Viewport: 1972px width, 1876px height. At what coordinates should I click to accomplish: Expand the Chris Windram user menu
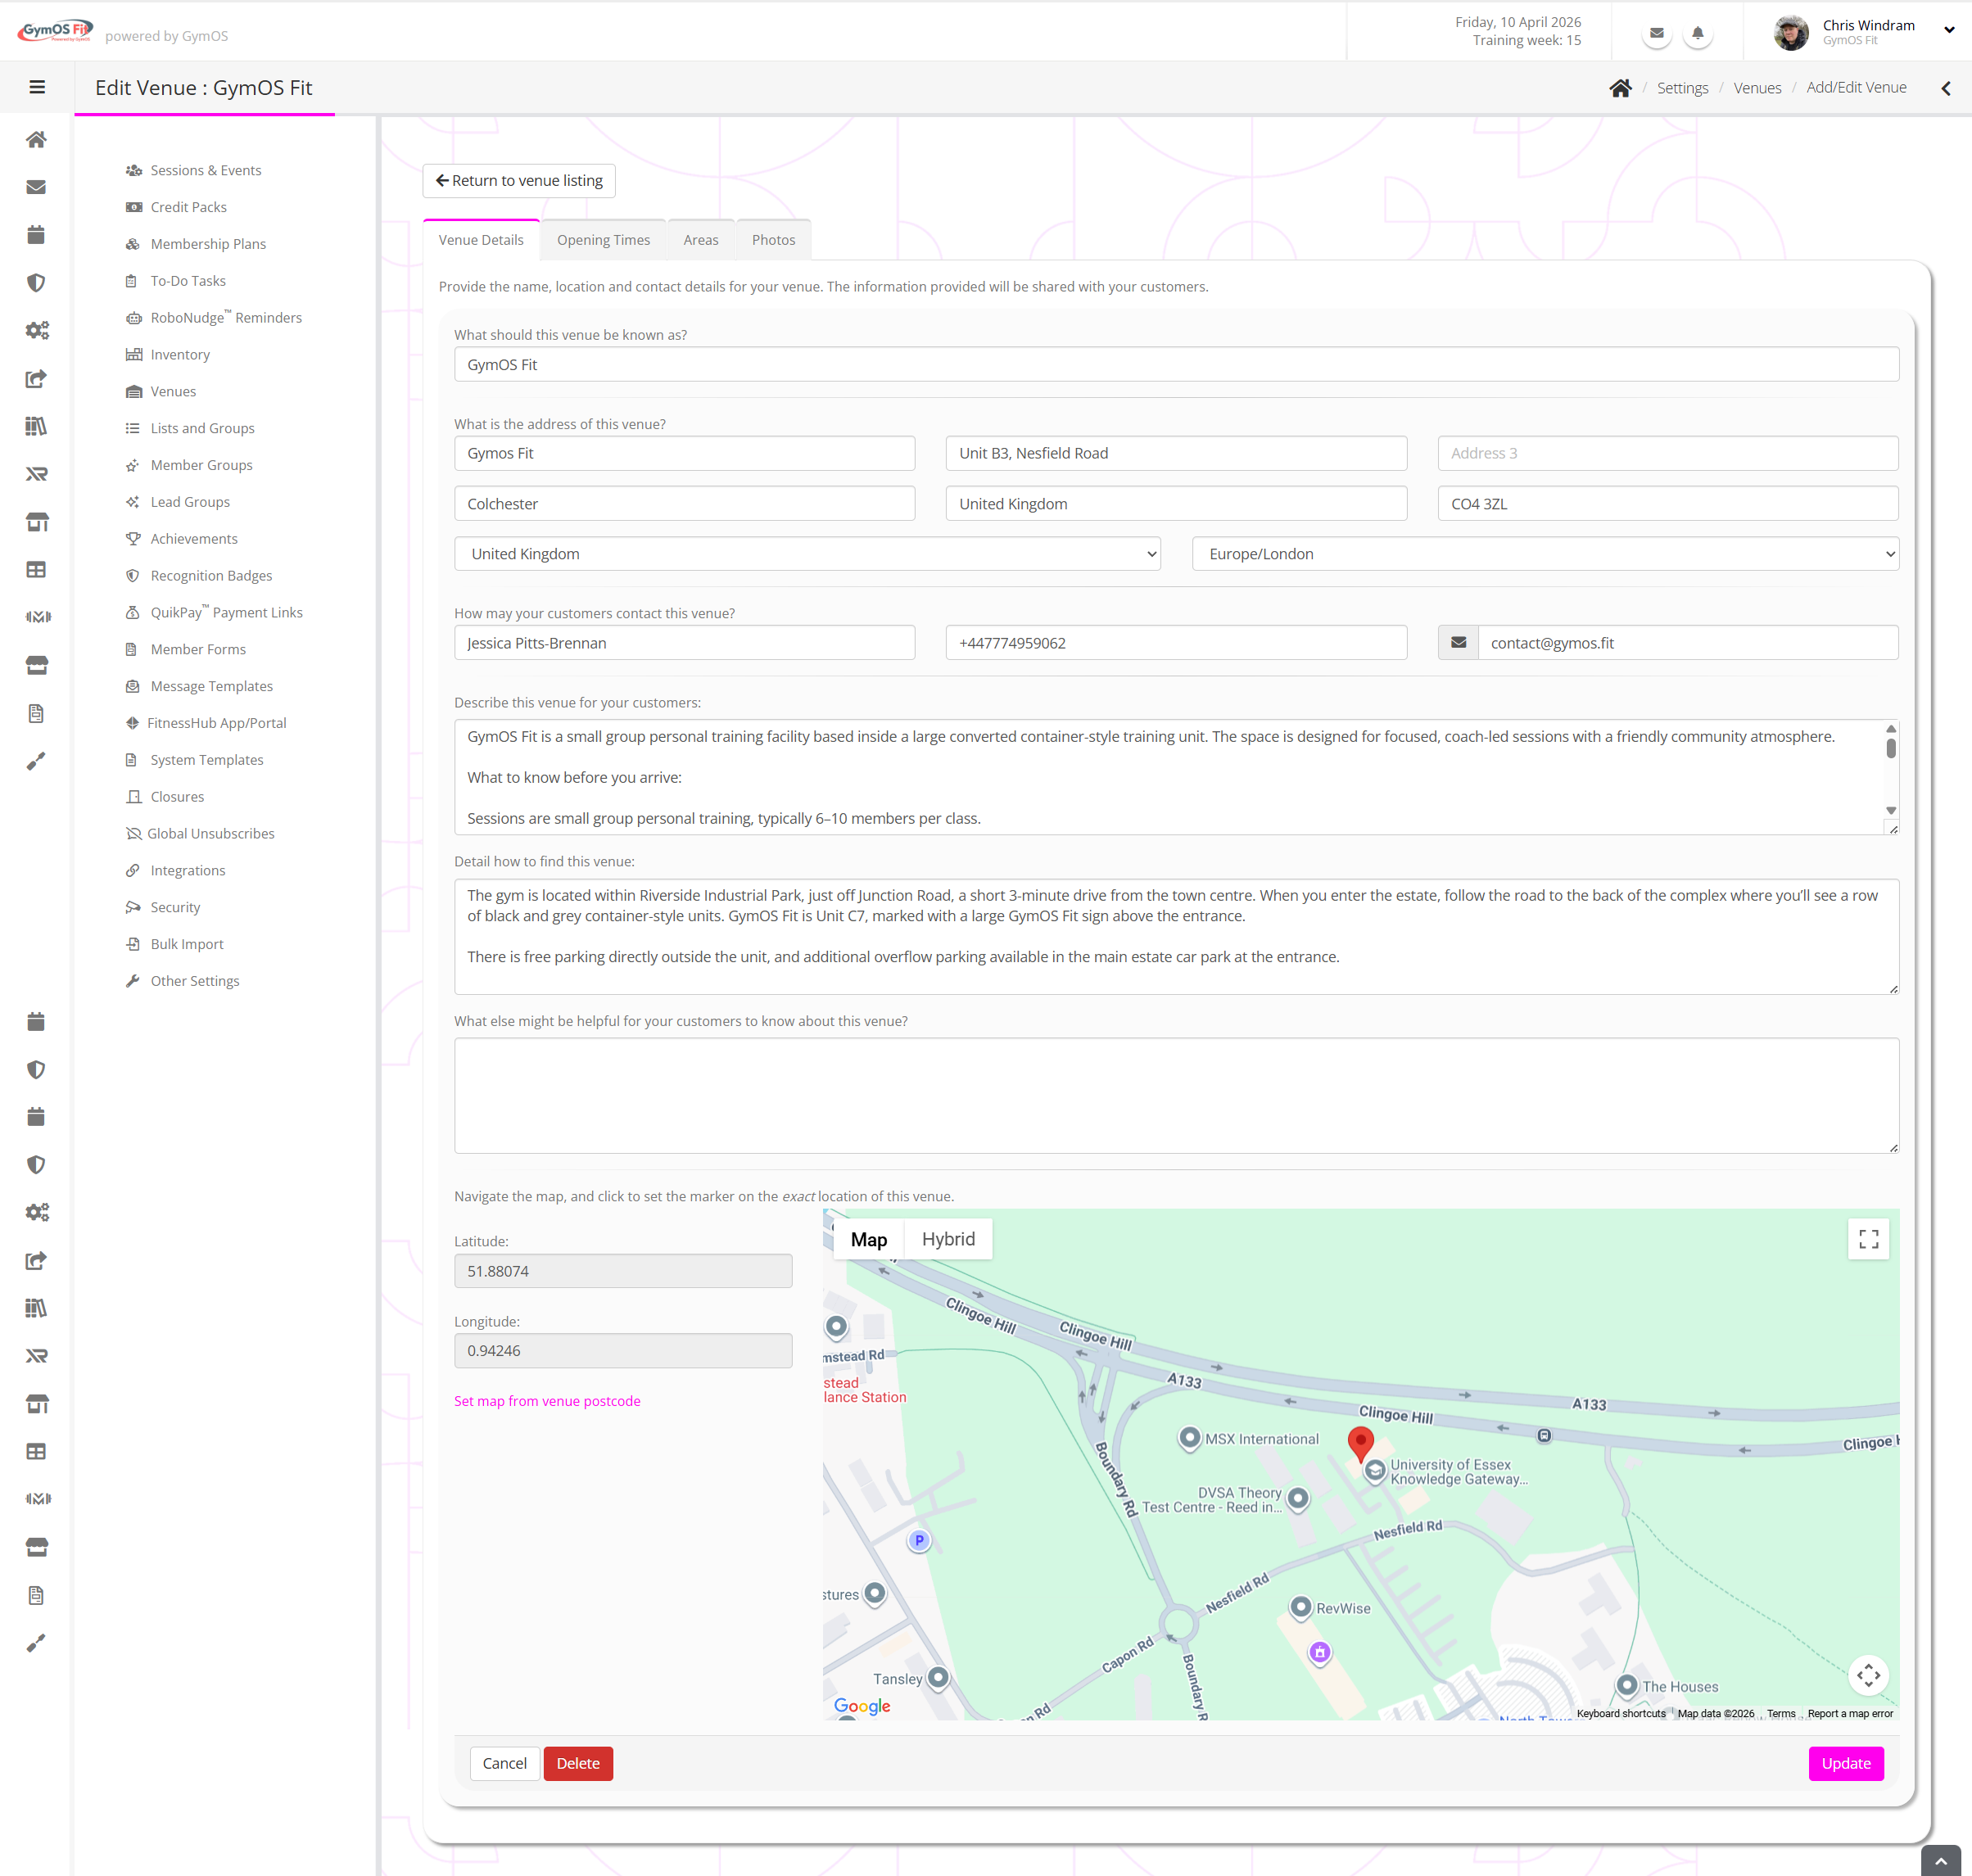pos(1948,30)
